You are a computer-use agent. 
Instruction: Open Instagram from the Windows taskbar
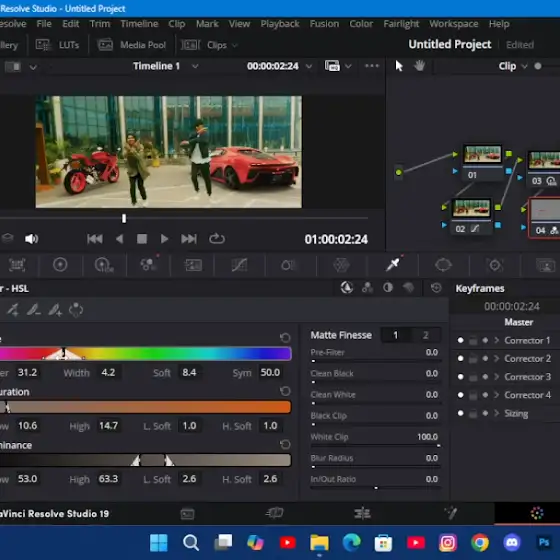[x=448, y=542]
